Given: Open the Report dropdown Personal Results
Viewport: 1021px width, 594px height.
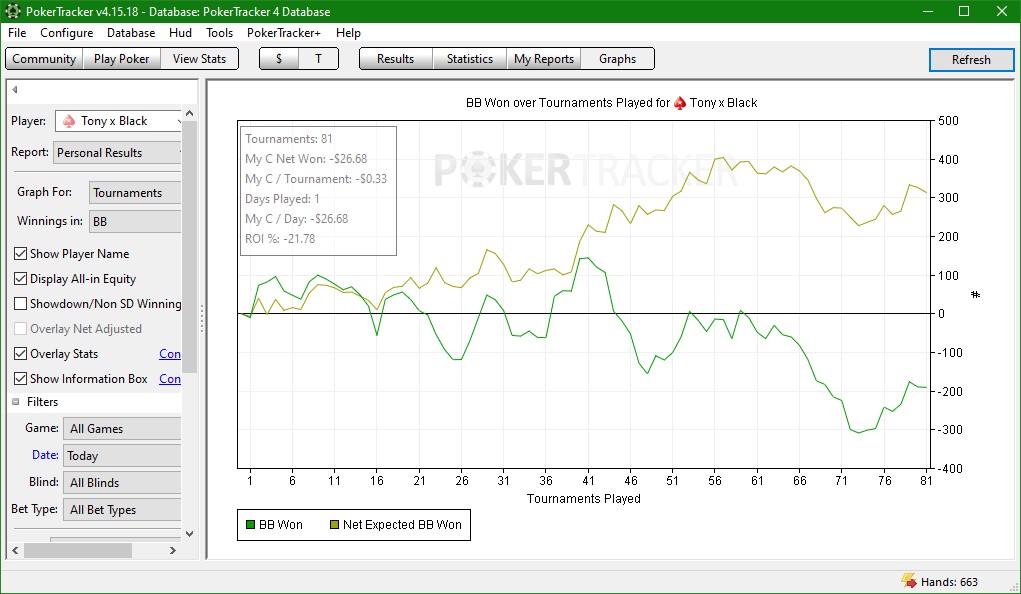Looking at the screenshot, I should tap(117, 152).
